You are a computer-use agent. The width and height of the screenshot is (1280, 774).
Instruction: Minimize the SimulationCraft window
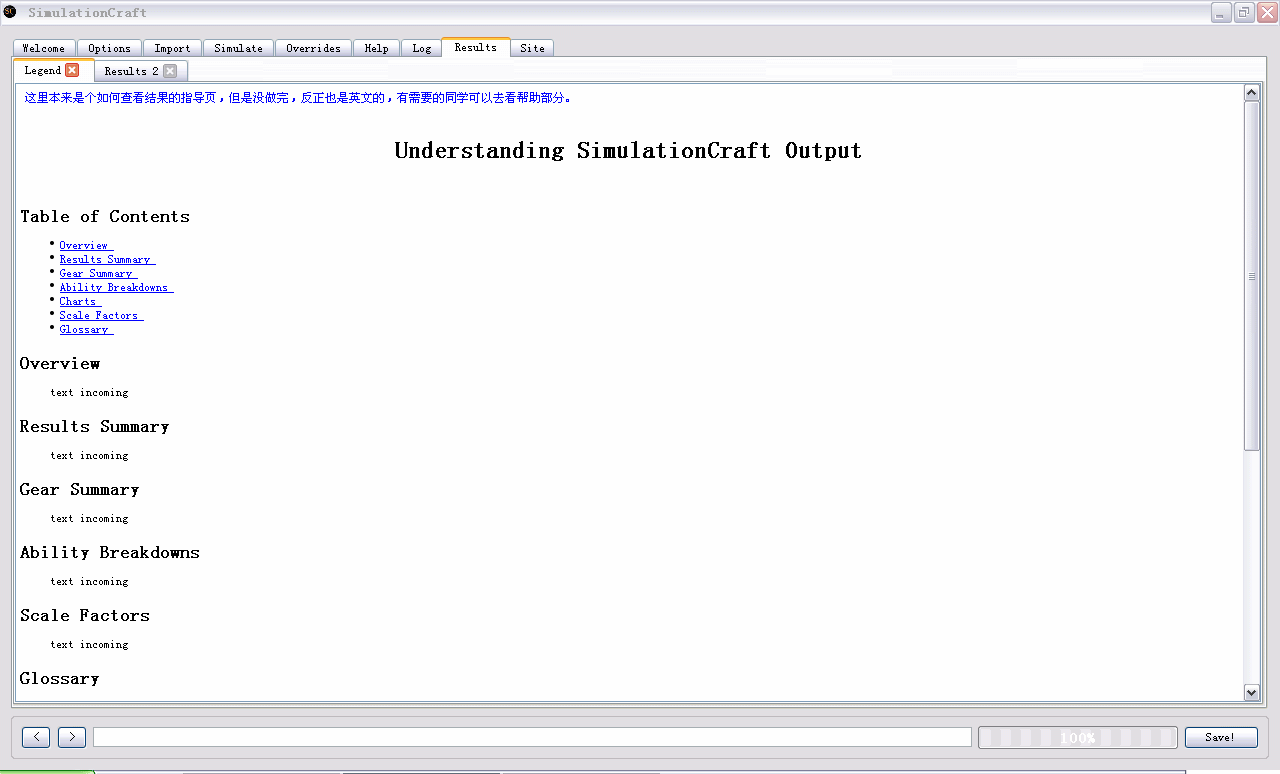(x=1221, y=12)
